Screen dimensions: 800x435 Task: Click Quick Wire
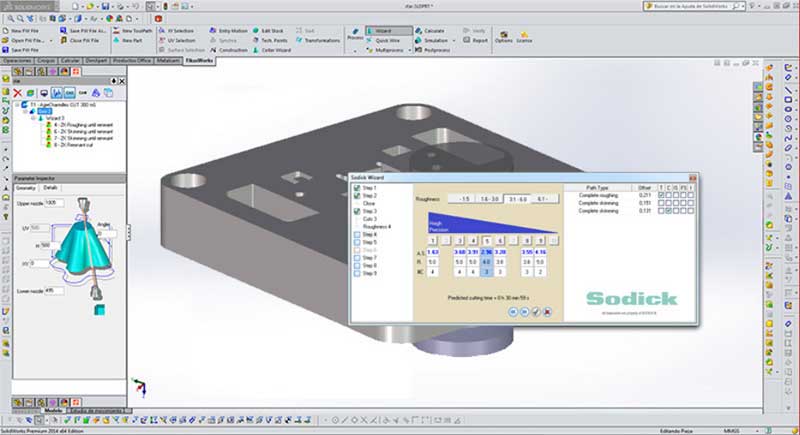click(x=384, y=40)
